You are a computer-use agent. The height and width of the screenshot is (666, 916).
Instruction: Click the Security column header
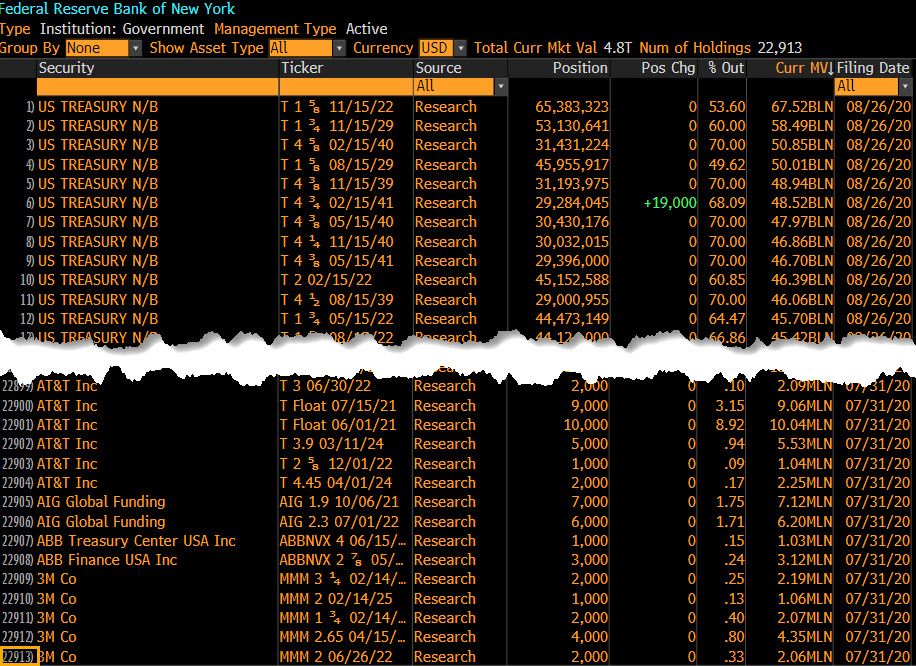pyautogui.click(x=66, y=68)
